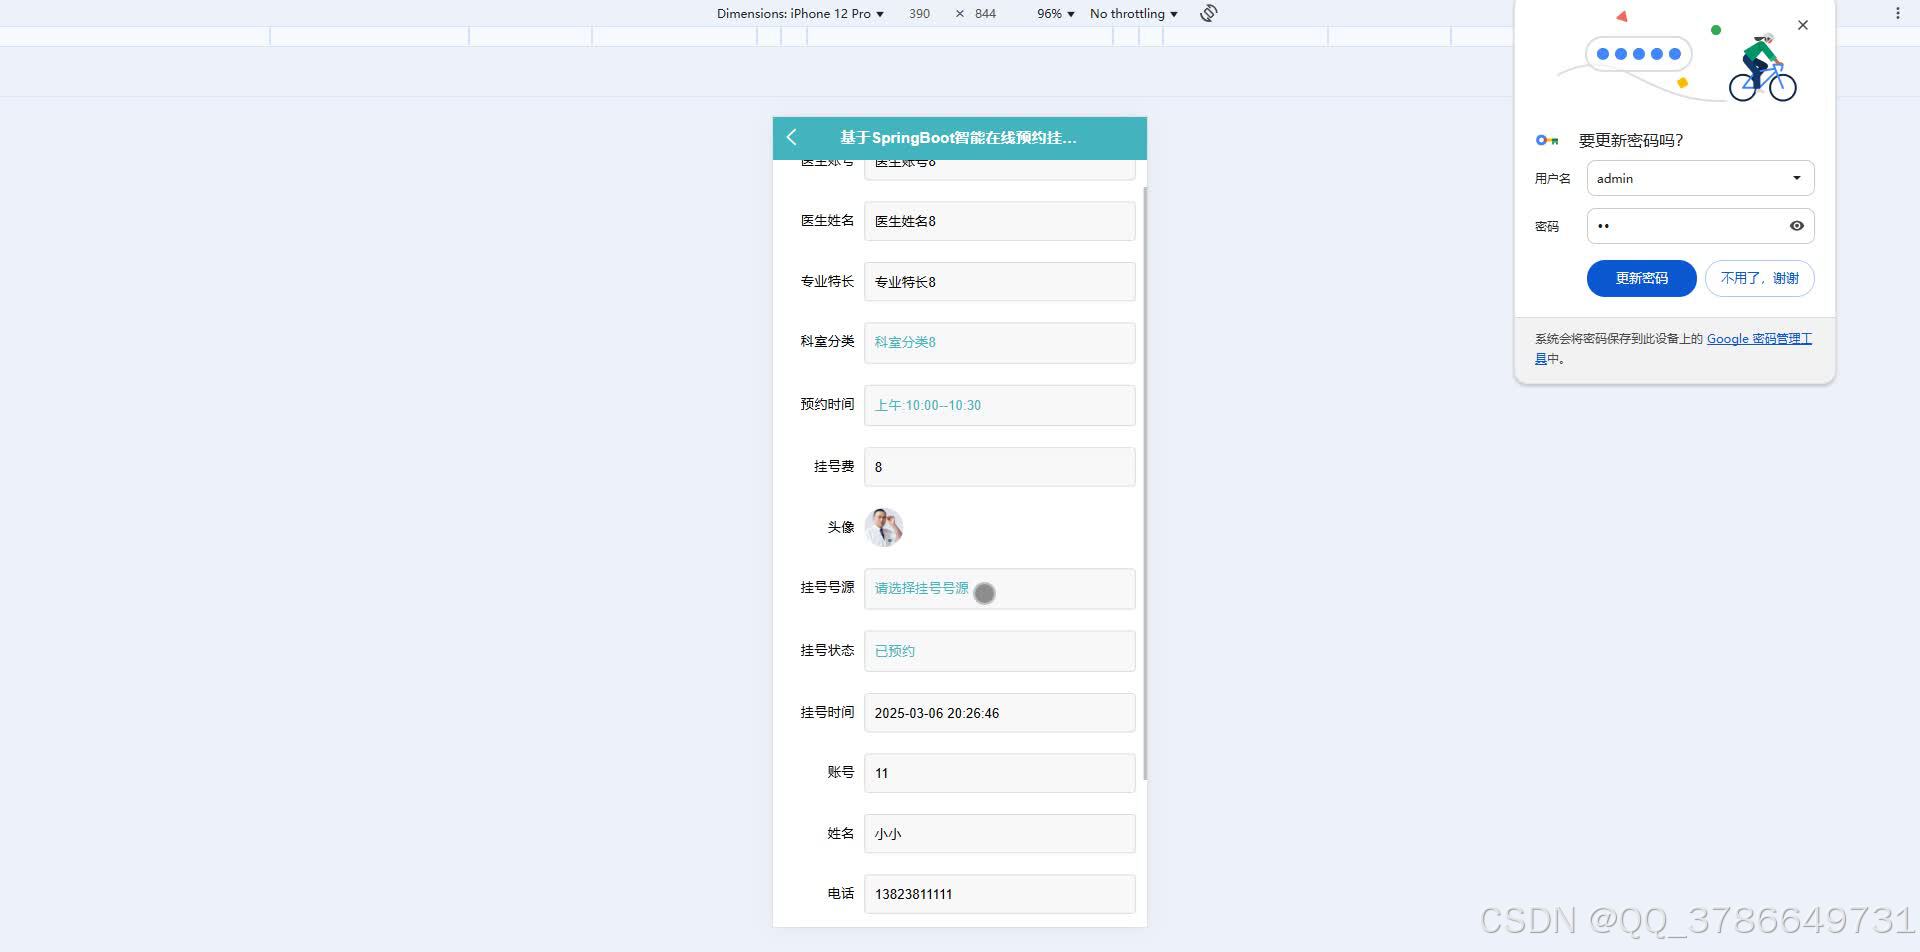The image size is (1920, 952).
Task: Click the 姓名 input field
Action: click(999, 834)
